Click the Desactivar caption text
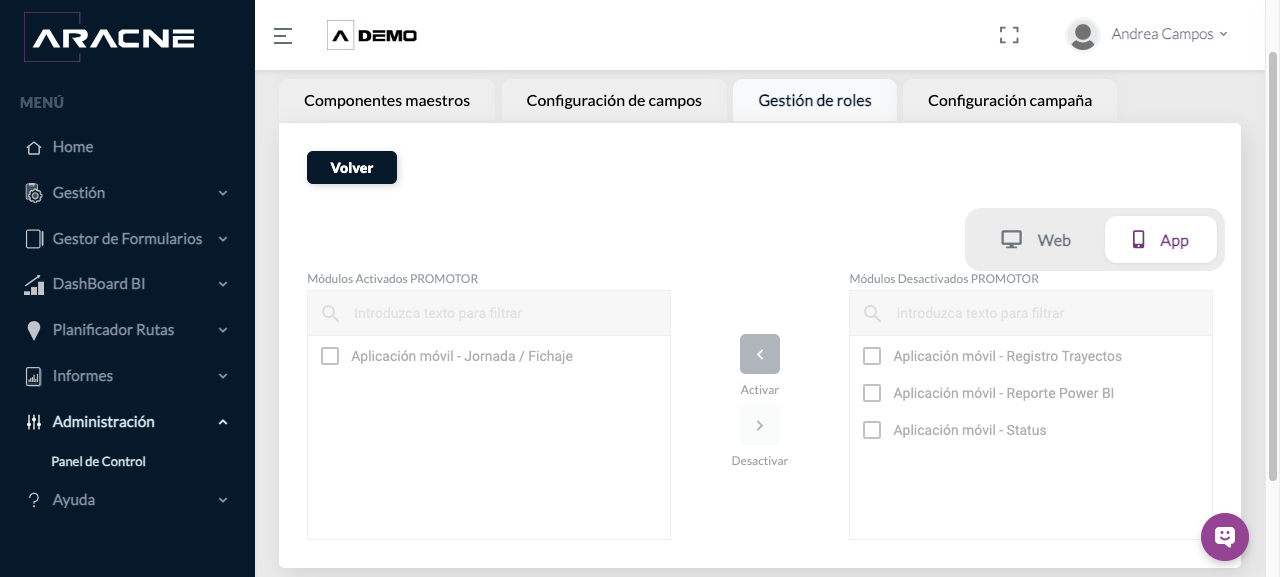 tap(760, 461)
